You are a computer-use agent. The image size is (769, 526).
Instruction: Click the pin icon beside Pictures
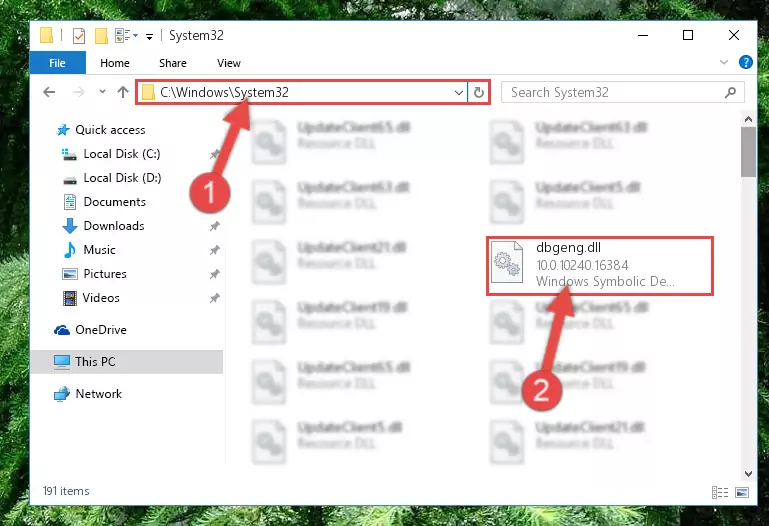(215, 275)
